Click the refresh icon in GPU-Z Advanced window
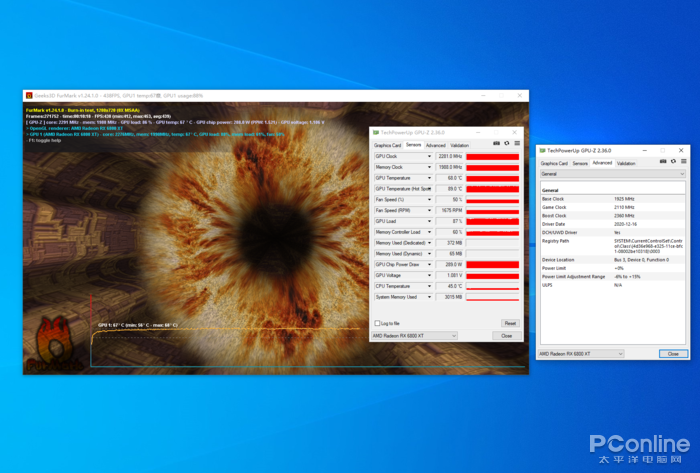The height and width of the screenshot is (473, 700). [x=673, y=162]
